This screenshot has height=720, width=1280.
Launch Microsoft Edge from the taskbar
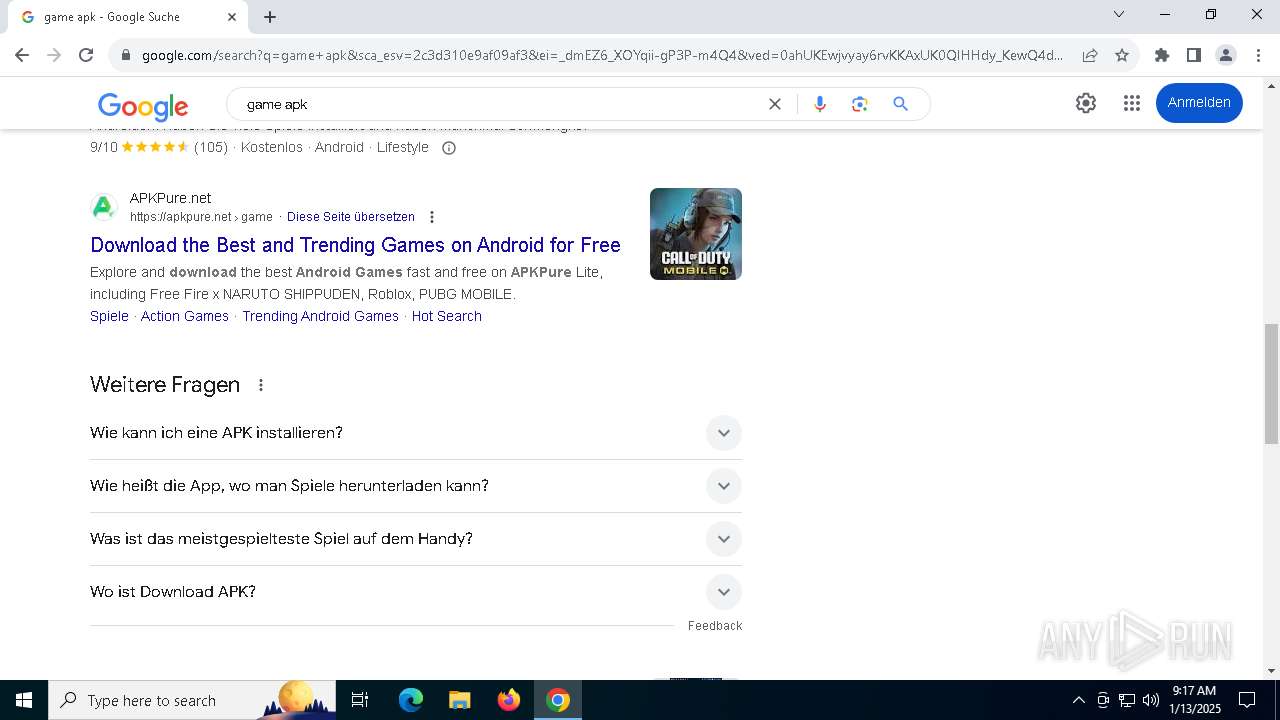click(x=411, y=700)
